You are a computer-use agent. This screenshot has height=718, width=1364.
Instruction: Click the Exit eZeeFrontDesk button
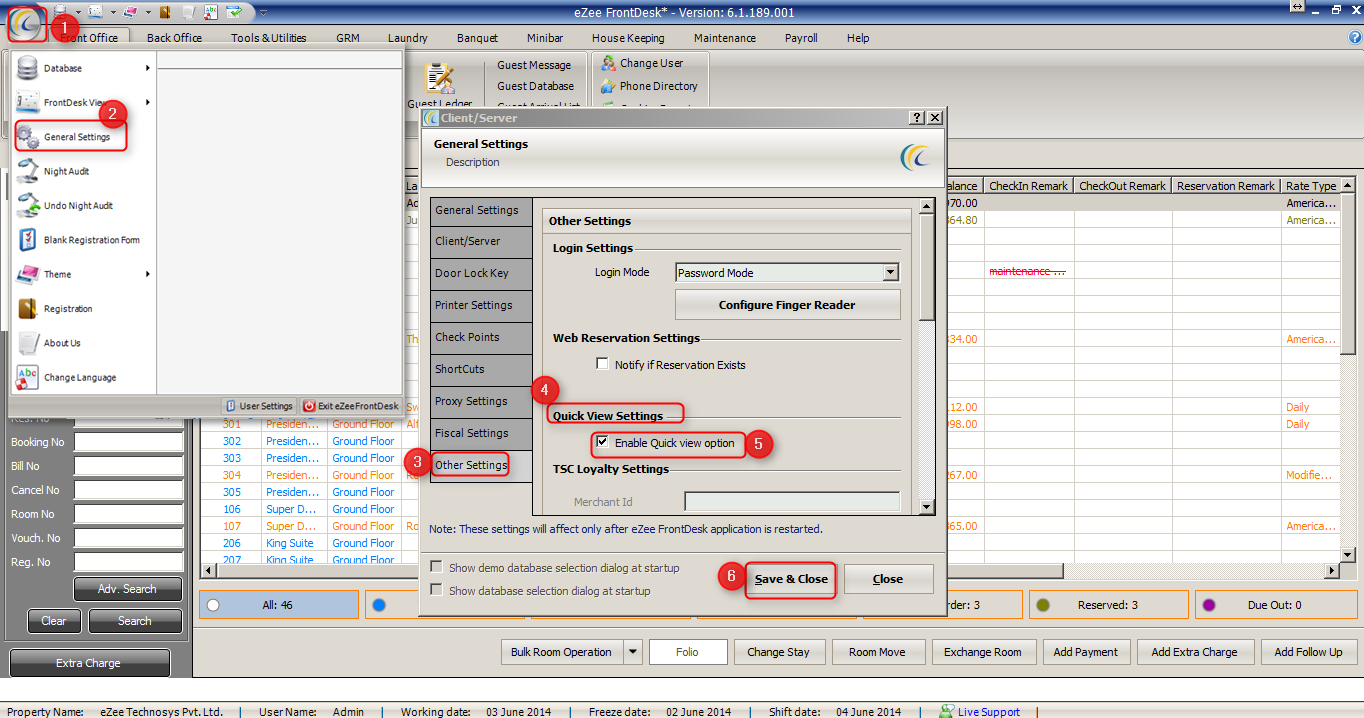(x=351, y=406)
